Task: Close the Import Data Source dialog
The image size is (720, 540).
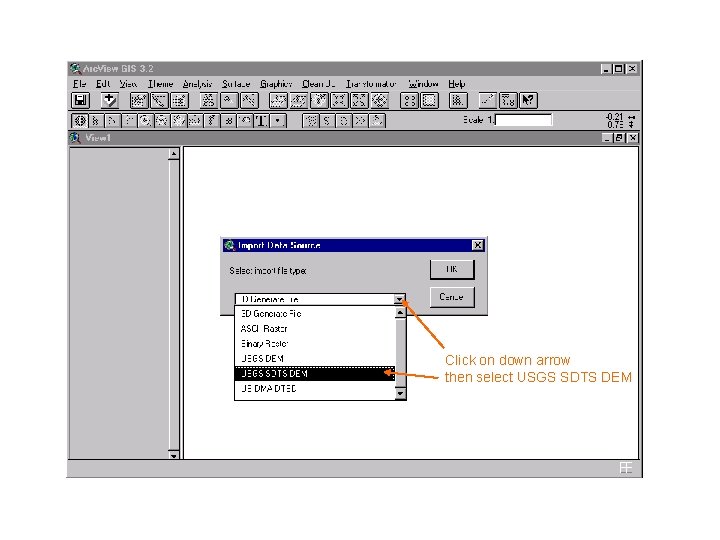Action: (x=478, y=246)
